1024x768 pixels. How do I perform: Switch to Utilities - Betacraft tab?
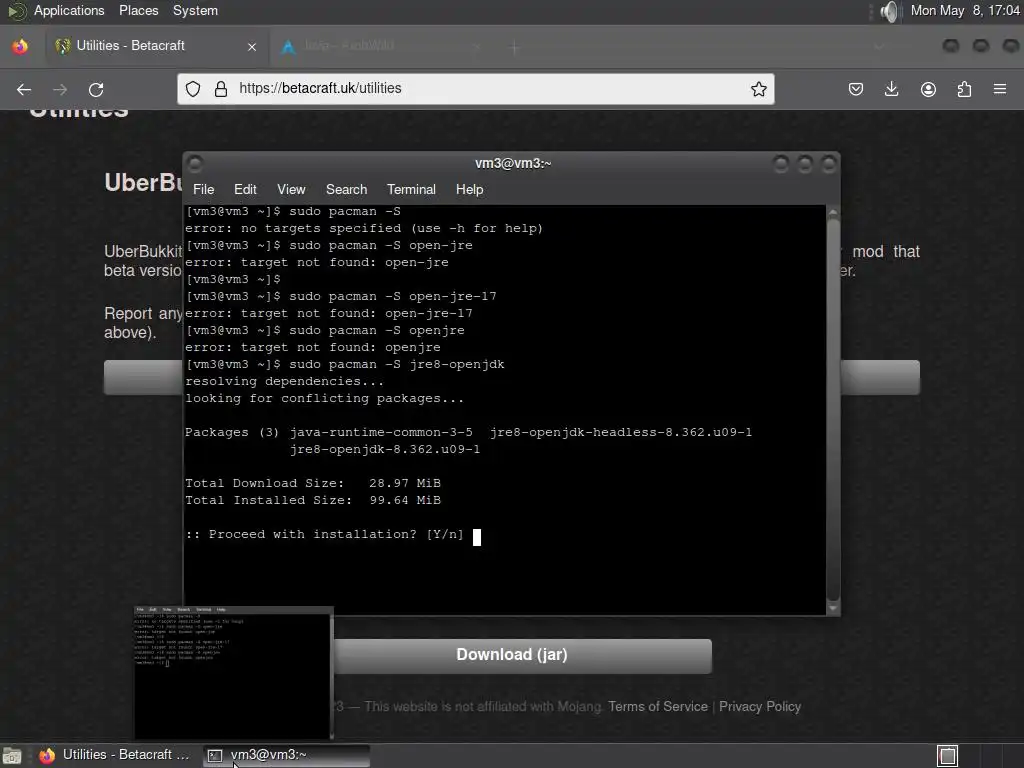[x=155, y=46]
